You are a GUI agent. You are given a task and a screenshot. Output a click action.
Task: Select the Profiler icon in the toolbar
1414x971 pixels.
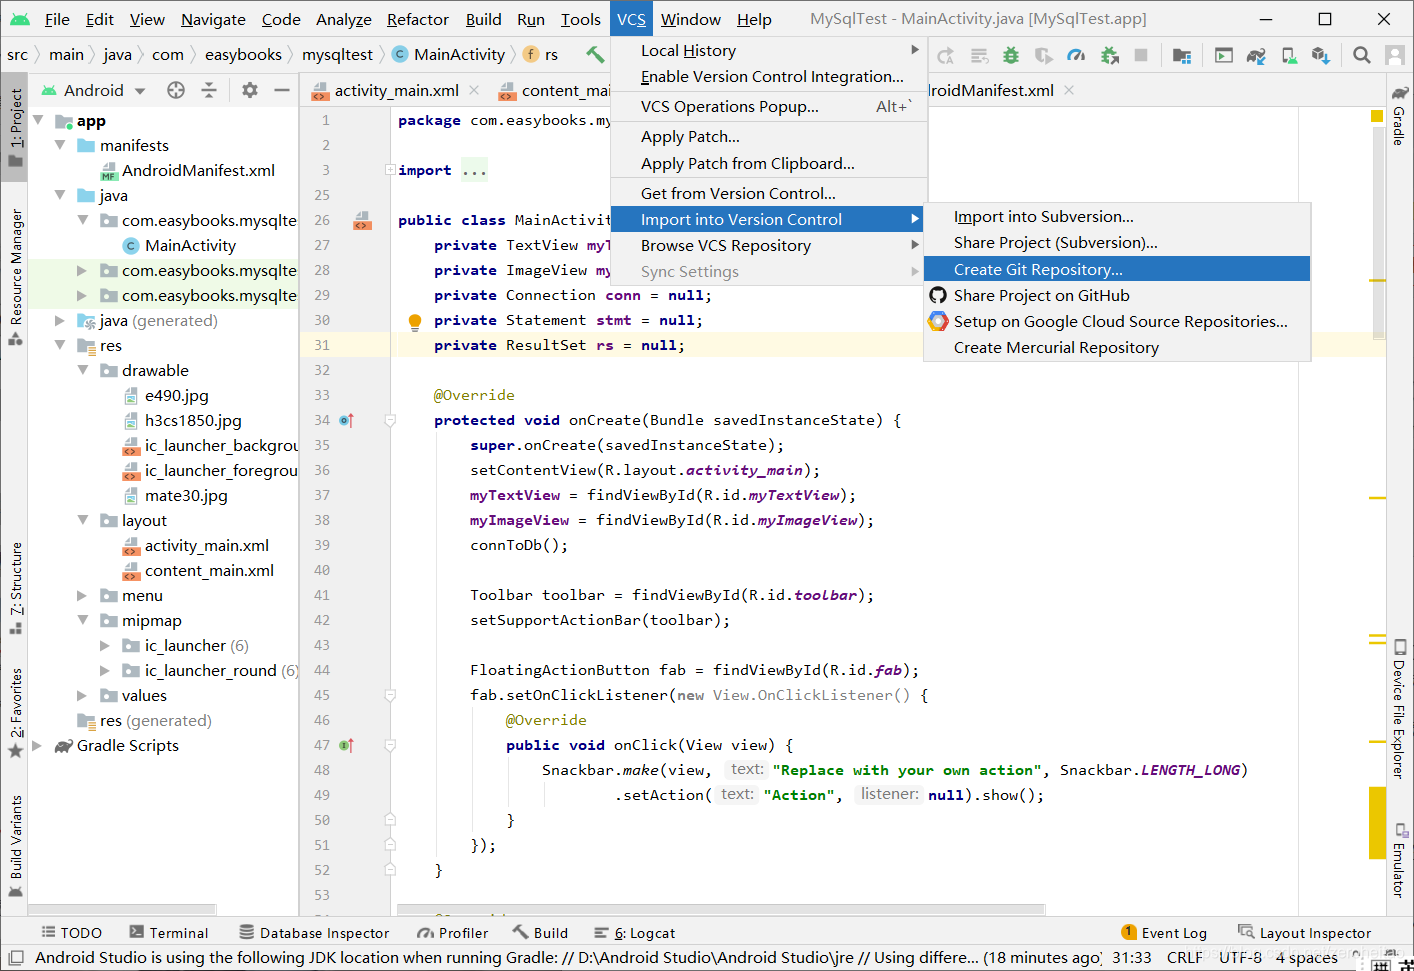[x=1076, y=55]
